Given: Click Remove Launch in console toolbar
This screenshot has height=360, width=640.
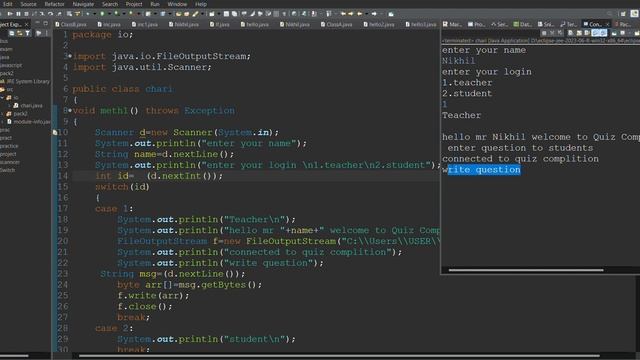Looking at the screenshot, I should [552, 33].
